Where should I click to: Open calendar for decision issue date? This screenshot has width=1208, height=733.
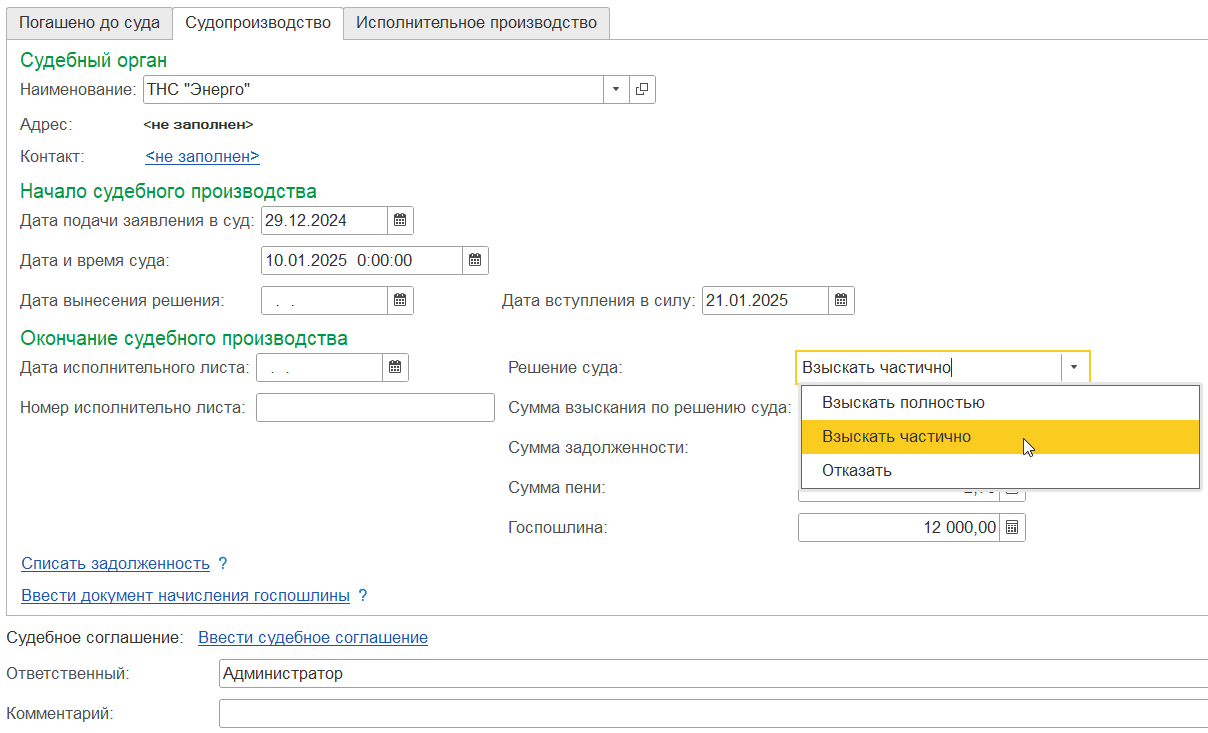(x=400, y=300)
